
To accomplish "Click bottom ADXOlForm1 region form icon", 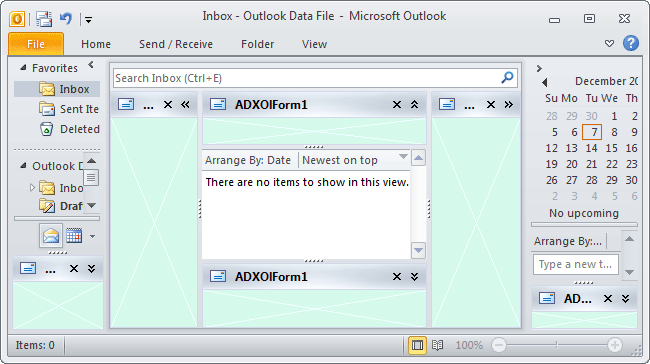I will click(218, 276).
